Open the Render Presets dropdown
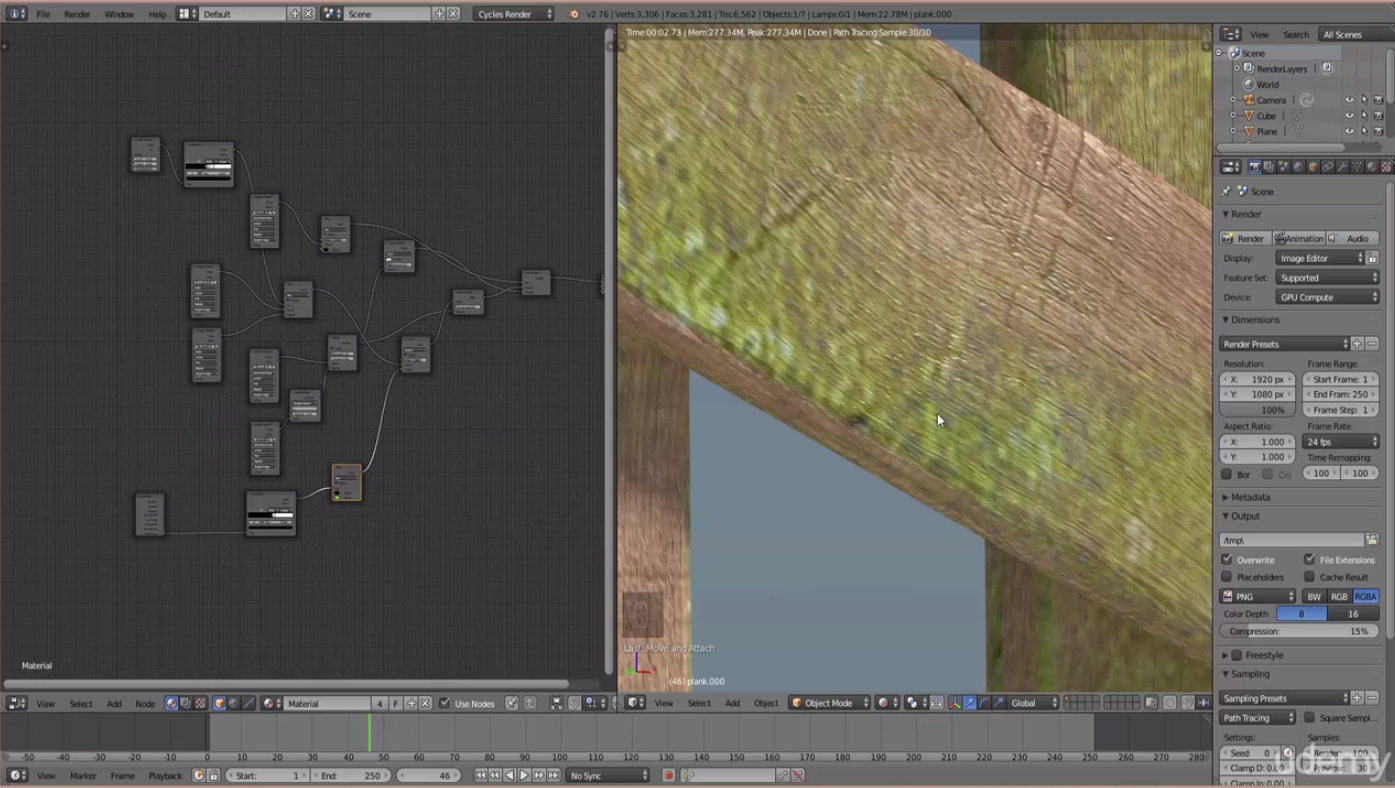 1284,344
